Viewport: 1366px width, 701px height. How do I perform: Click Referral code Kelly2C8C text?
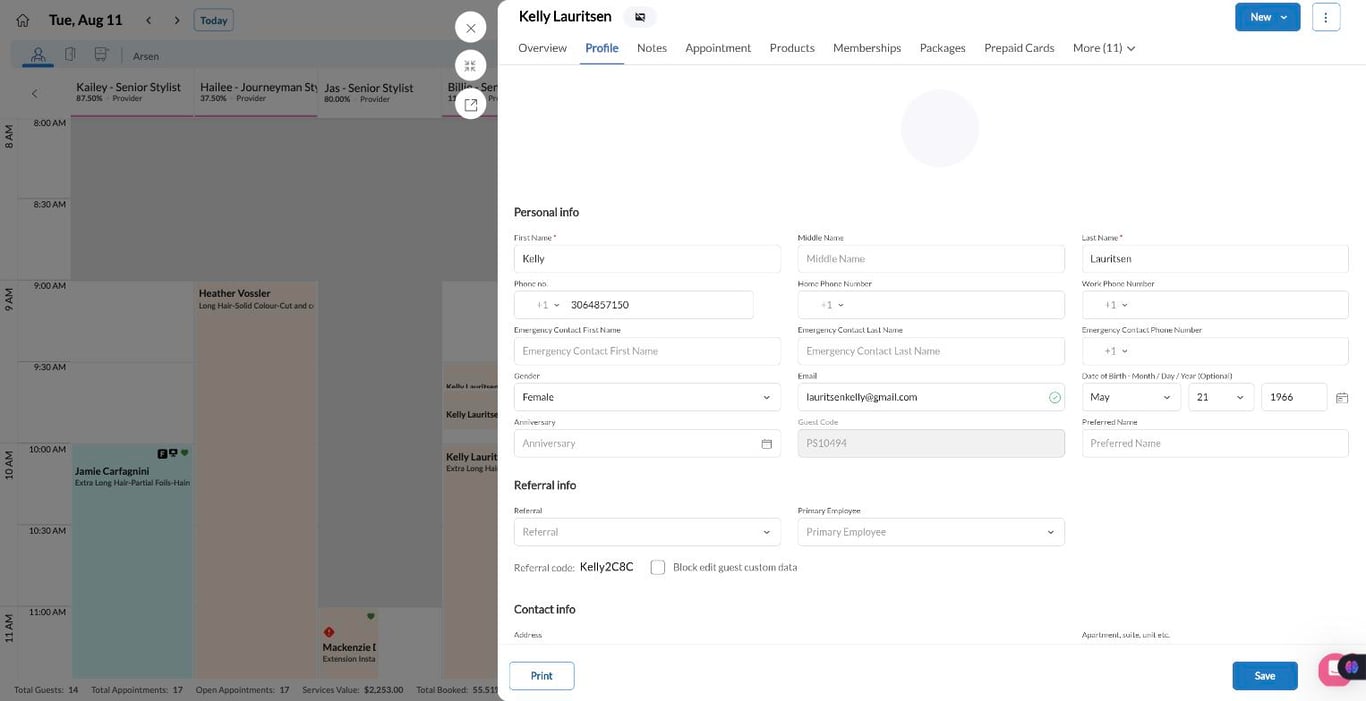pos(607,567)
